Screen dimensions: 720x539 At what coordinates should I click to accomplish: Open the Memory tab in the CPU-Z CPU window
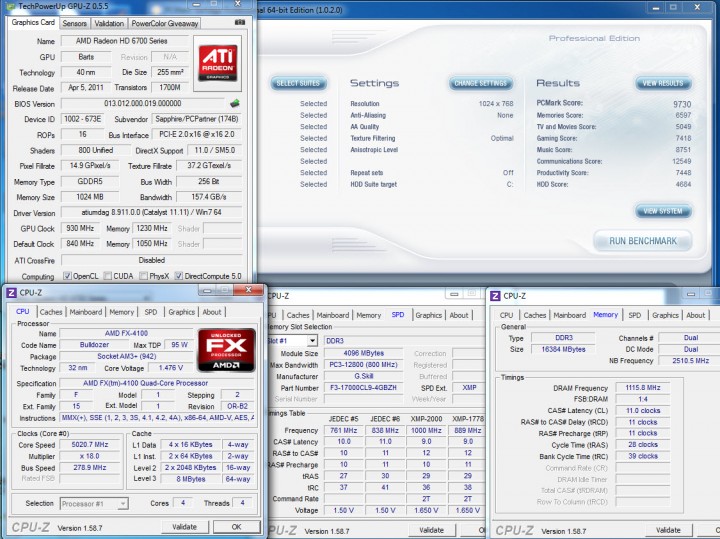coord(121,312)
